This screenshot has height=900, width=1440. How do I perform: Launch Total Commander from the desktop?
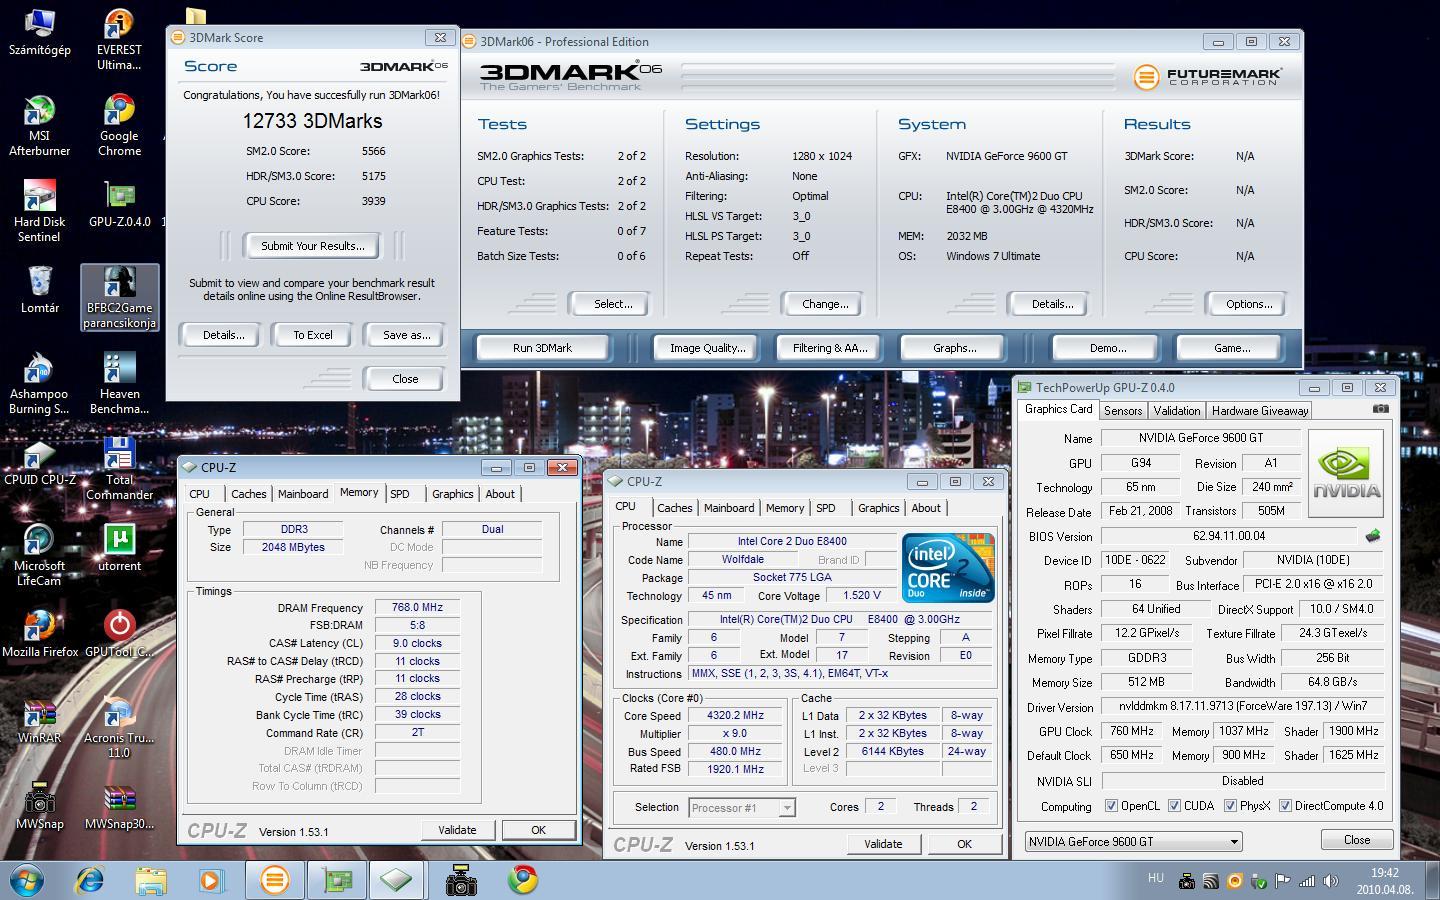click(119, 470)
